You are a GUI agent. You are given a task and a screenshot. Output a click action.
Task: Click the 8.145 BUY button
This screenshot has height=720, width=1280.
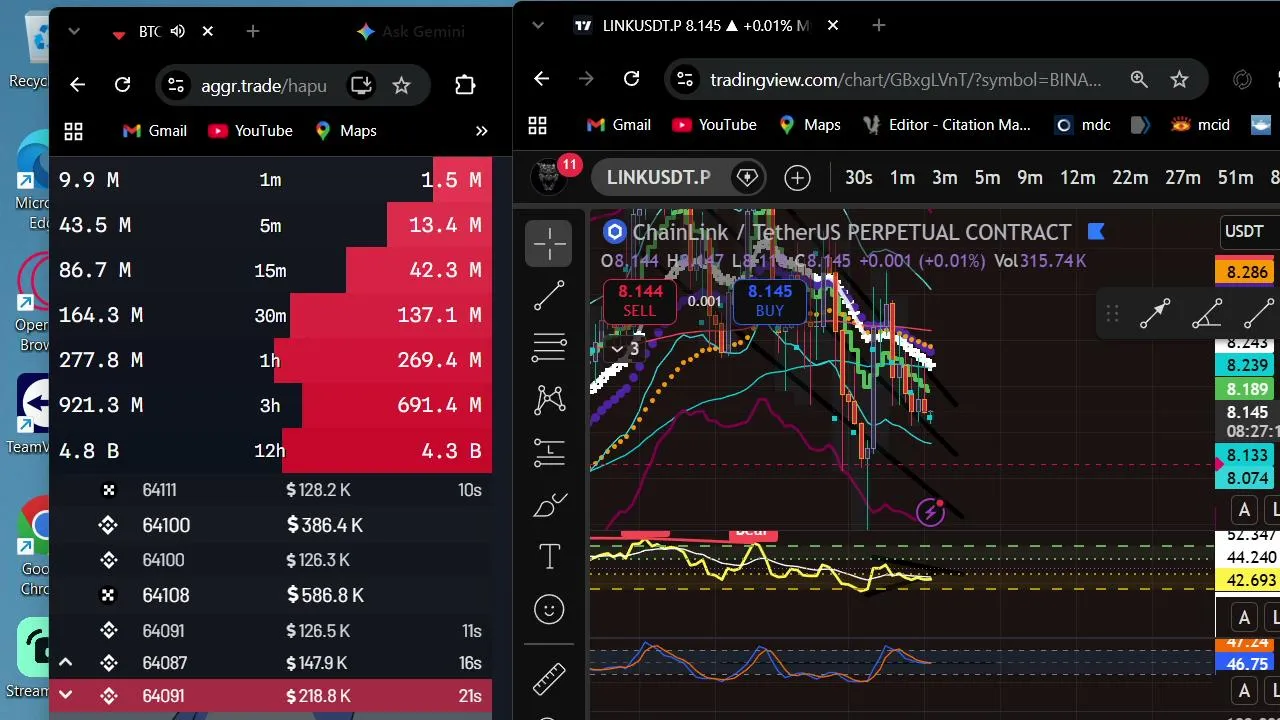point(770,301)
